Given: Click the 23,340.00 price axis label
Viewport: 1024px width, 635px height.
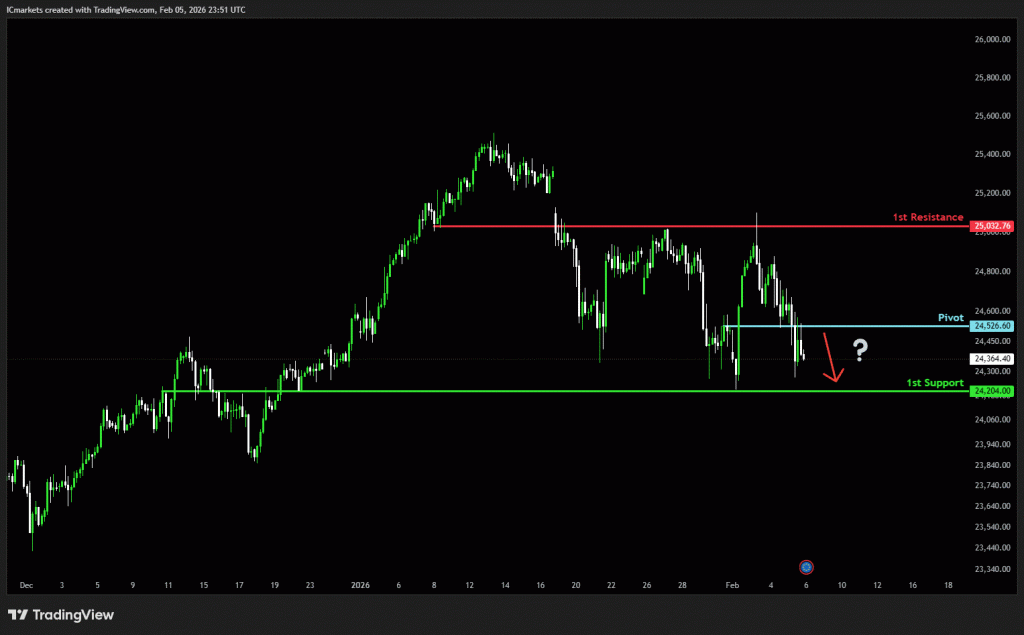Looking at the screenshot, I should [x=992, y=569].
